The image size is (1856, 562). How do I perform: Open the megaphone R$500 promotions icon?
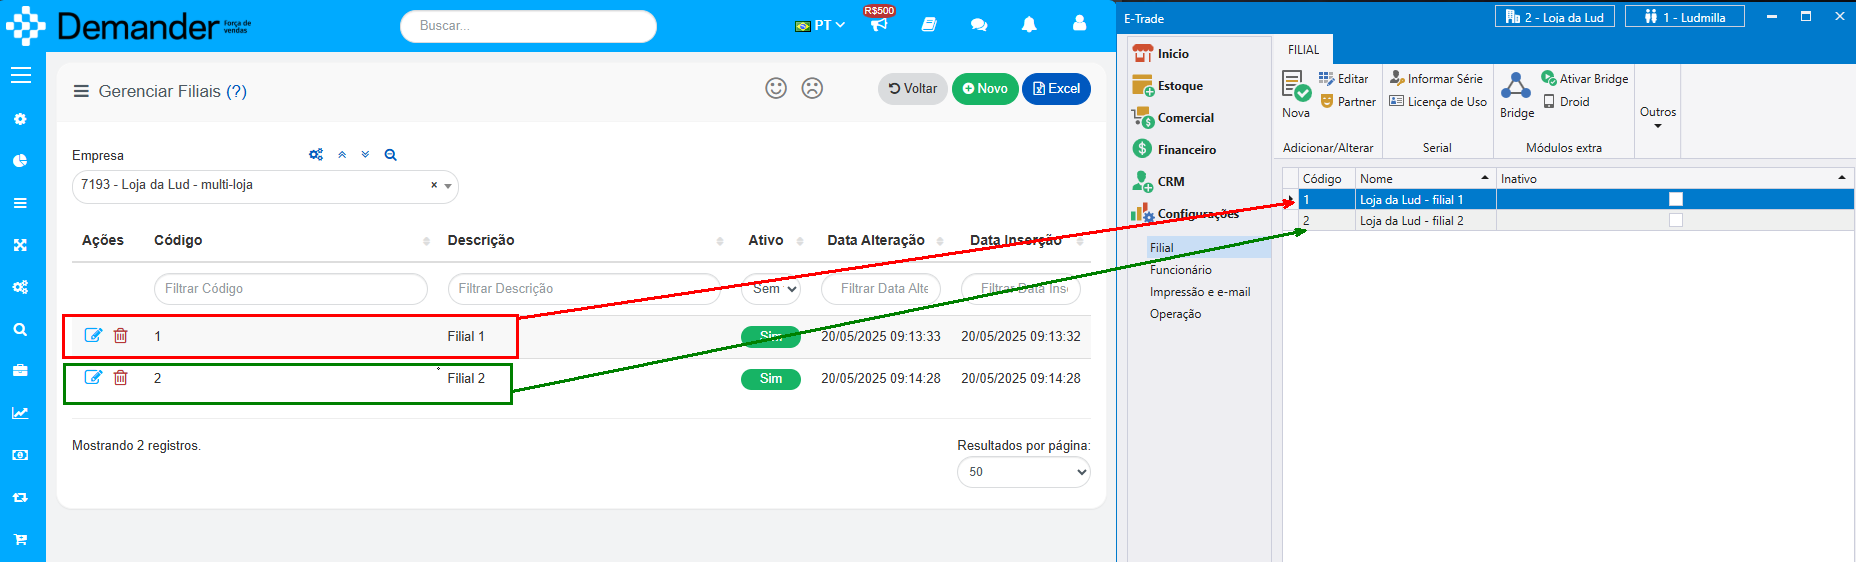(x=879, y=24)
